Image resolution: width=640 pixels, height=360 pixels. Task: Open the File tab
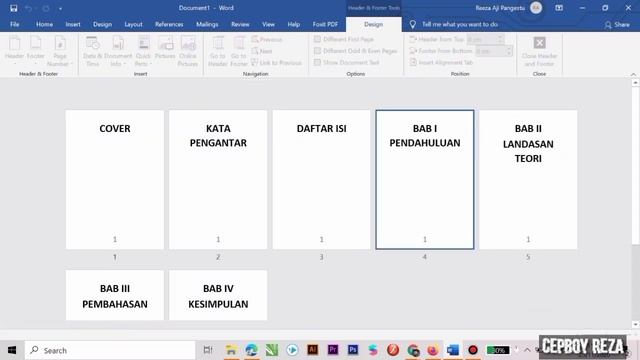pos(15,24)
